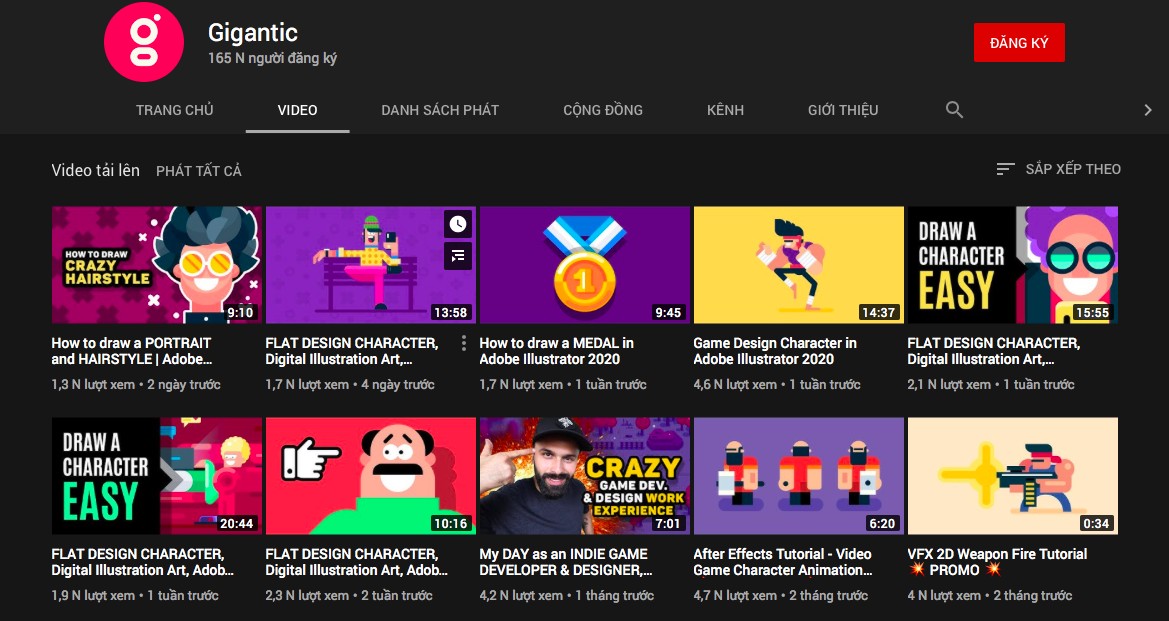Image resolution: width=1169 pixels, height=621 pixels.
Task: Click the 14:37 duration badge
Action: point(878,312)
